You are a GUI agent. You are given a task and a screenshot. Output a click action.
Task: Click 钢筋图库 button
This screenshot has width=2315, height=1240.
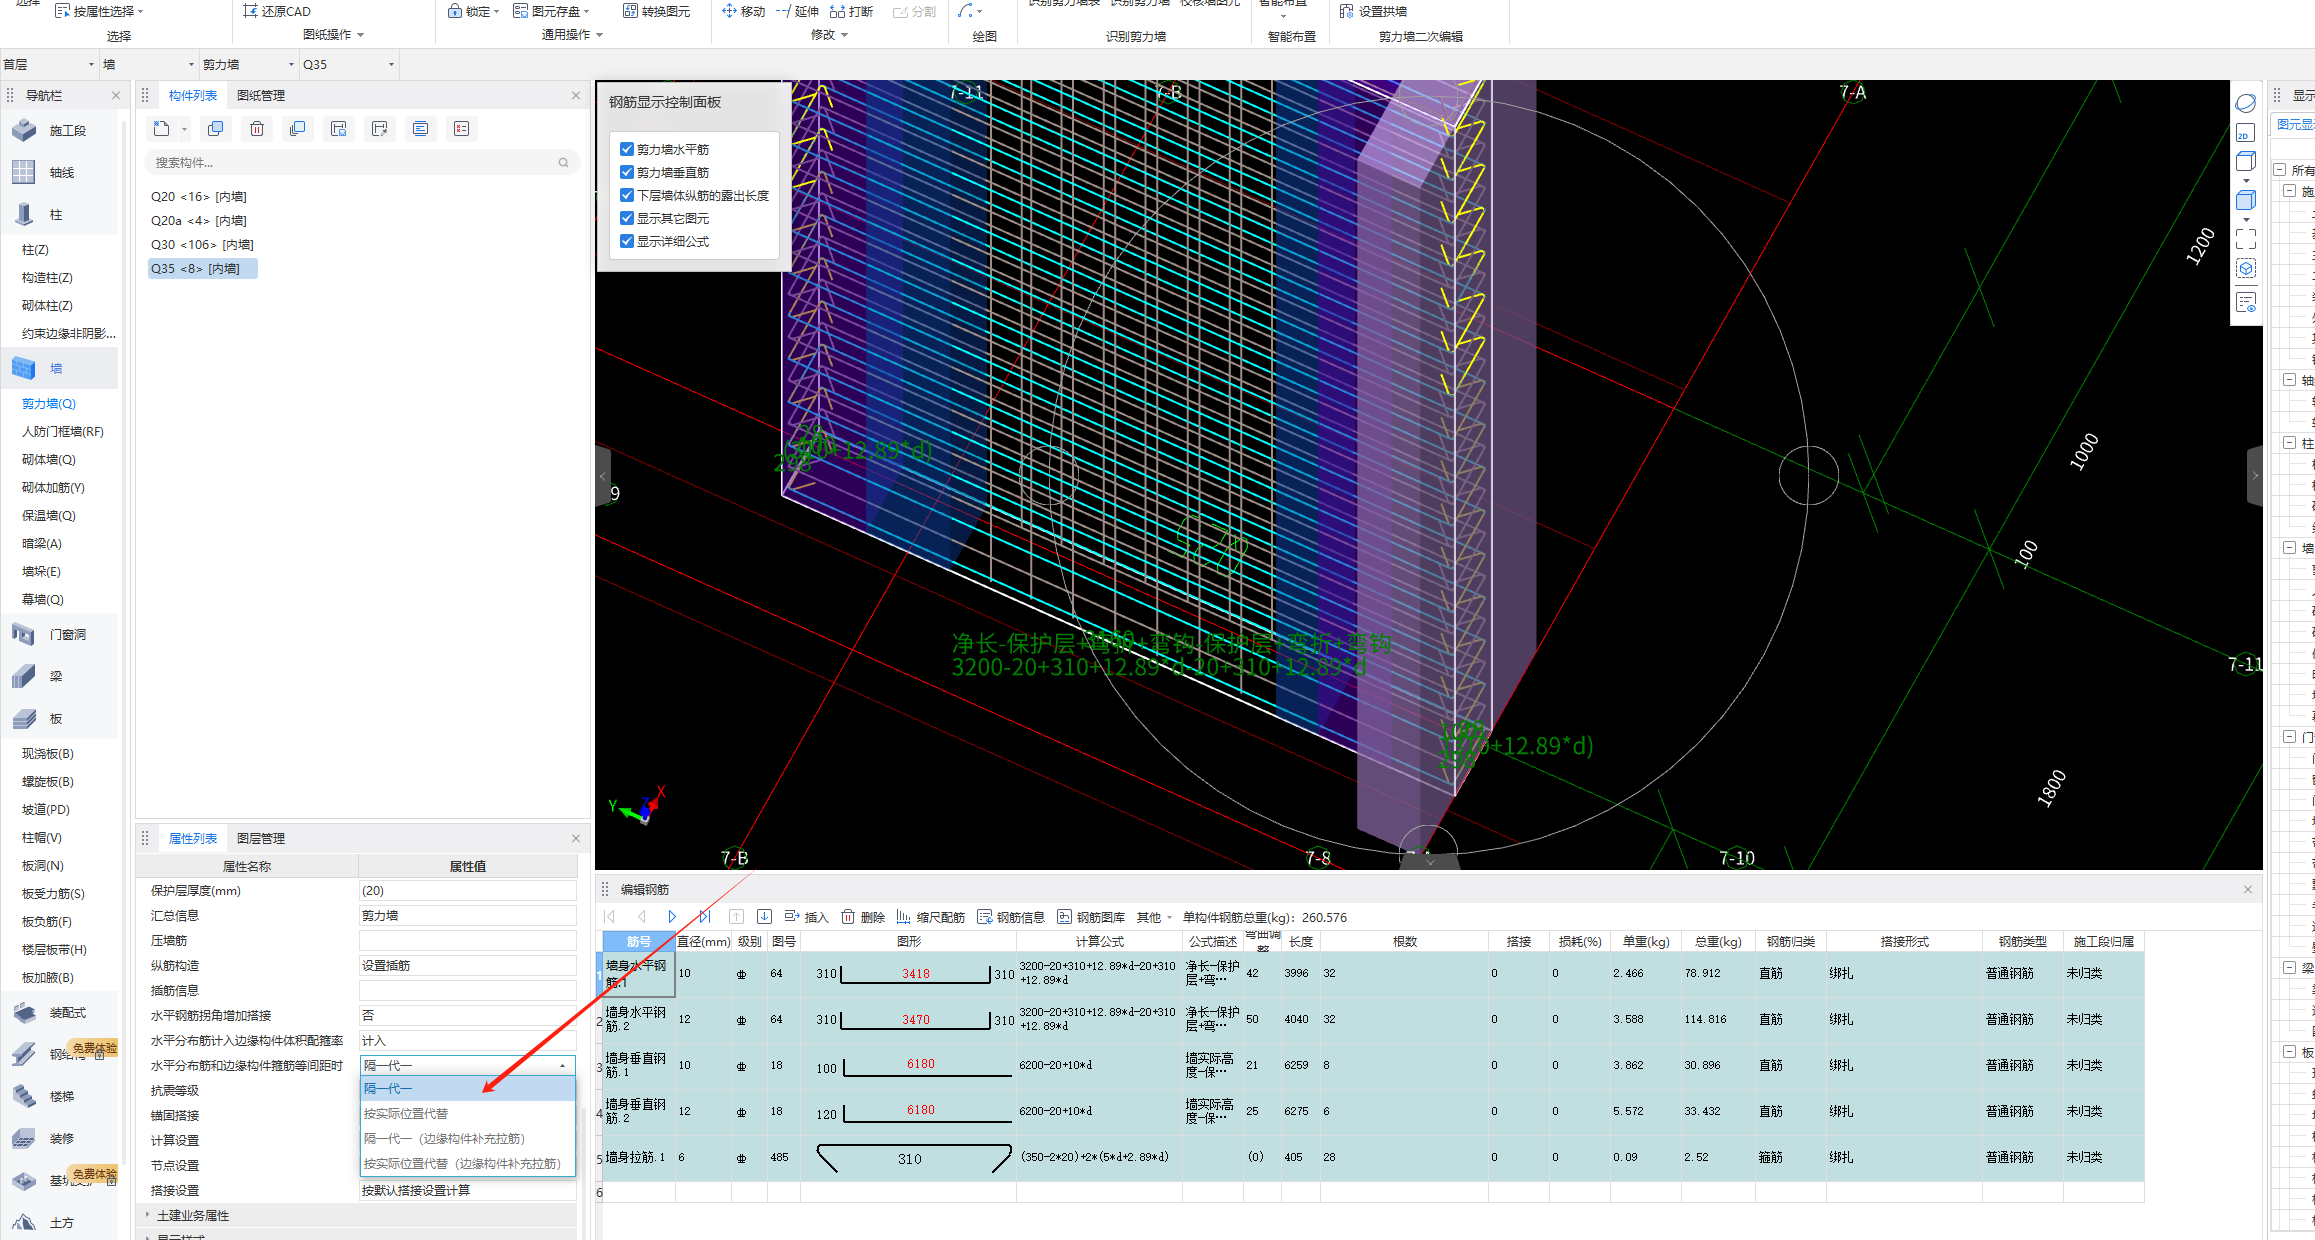coord(1091,917)
